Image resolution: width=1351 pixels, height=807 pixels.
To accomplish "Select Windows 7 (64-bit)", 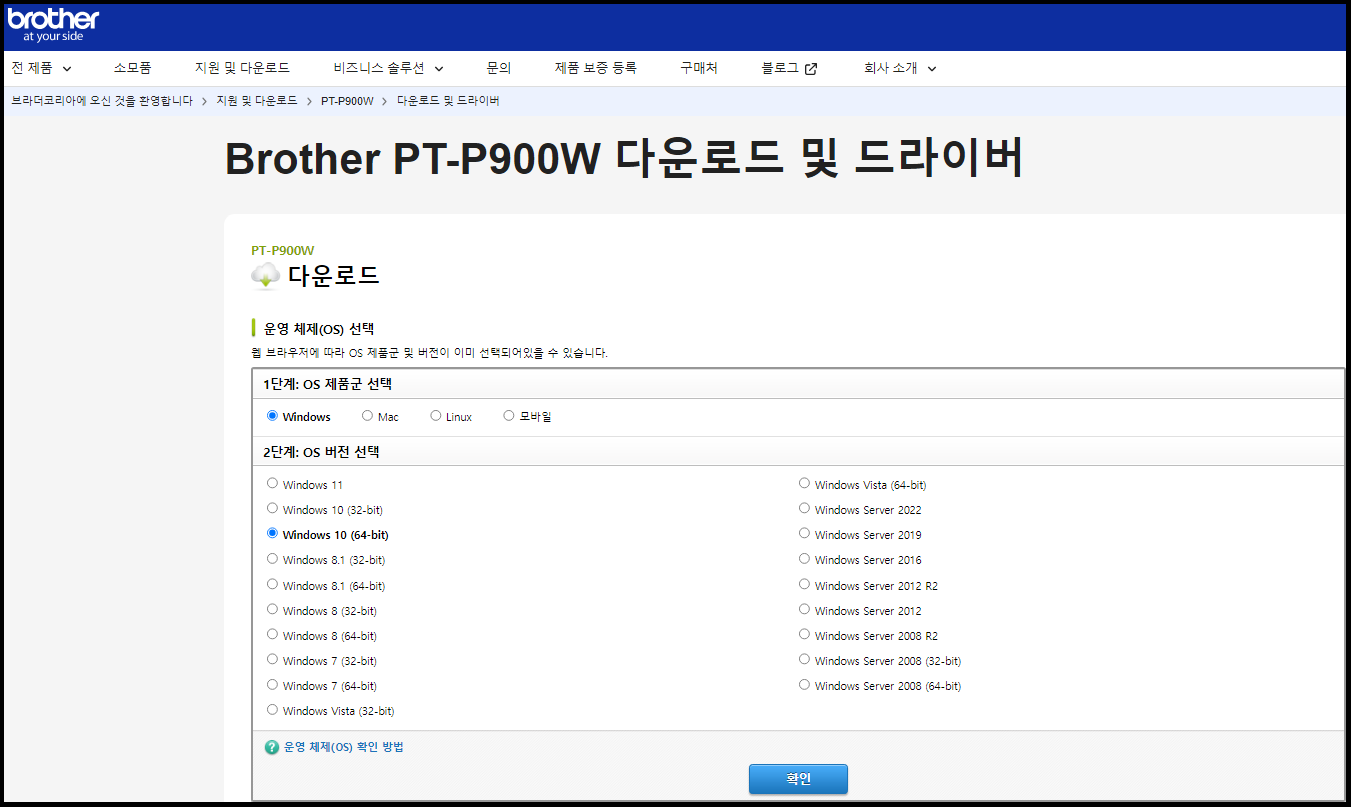I will click(x=272, y=684).
